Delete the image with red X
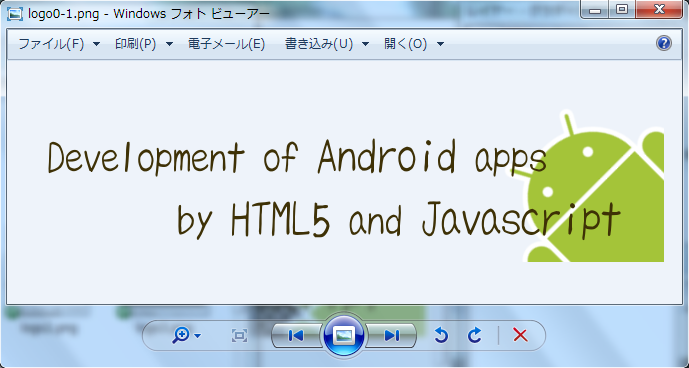The width and height of the screenshot is (689, 368). tap(520, 335)
